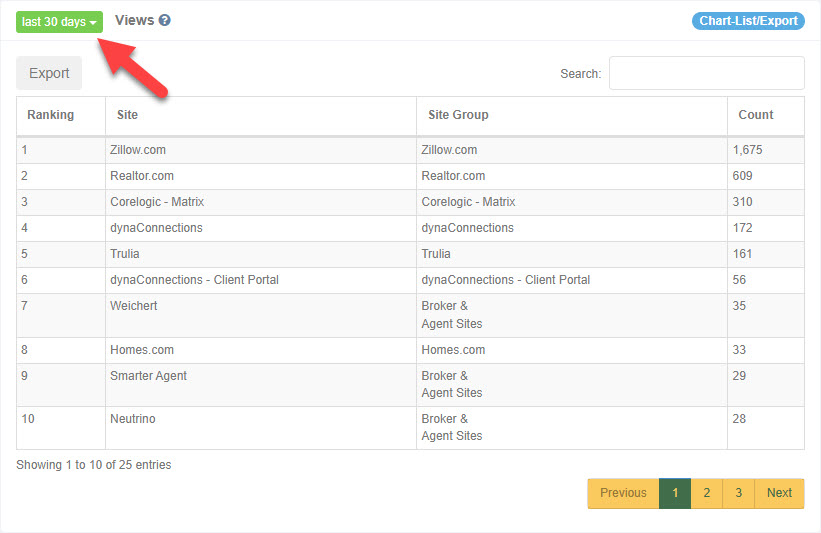Open the Chart-List/Export button
Image resolution: width=821 pixels, height=533 pixels.
[748, 21]
